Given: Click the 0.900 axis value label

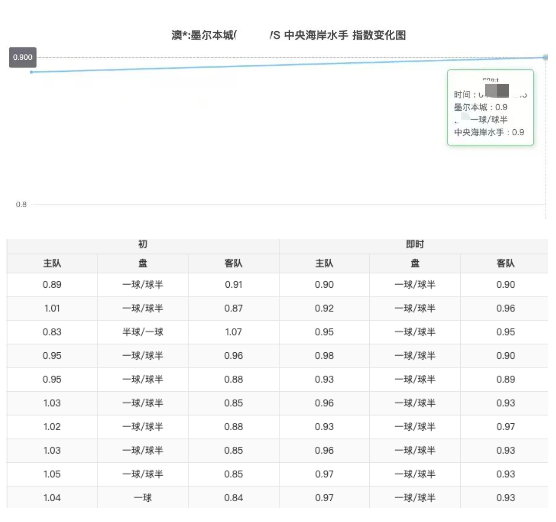Looking at the screenshot, I should [x=23, y=57].
